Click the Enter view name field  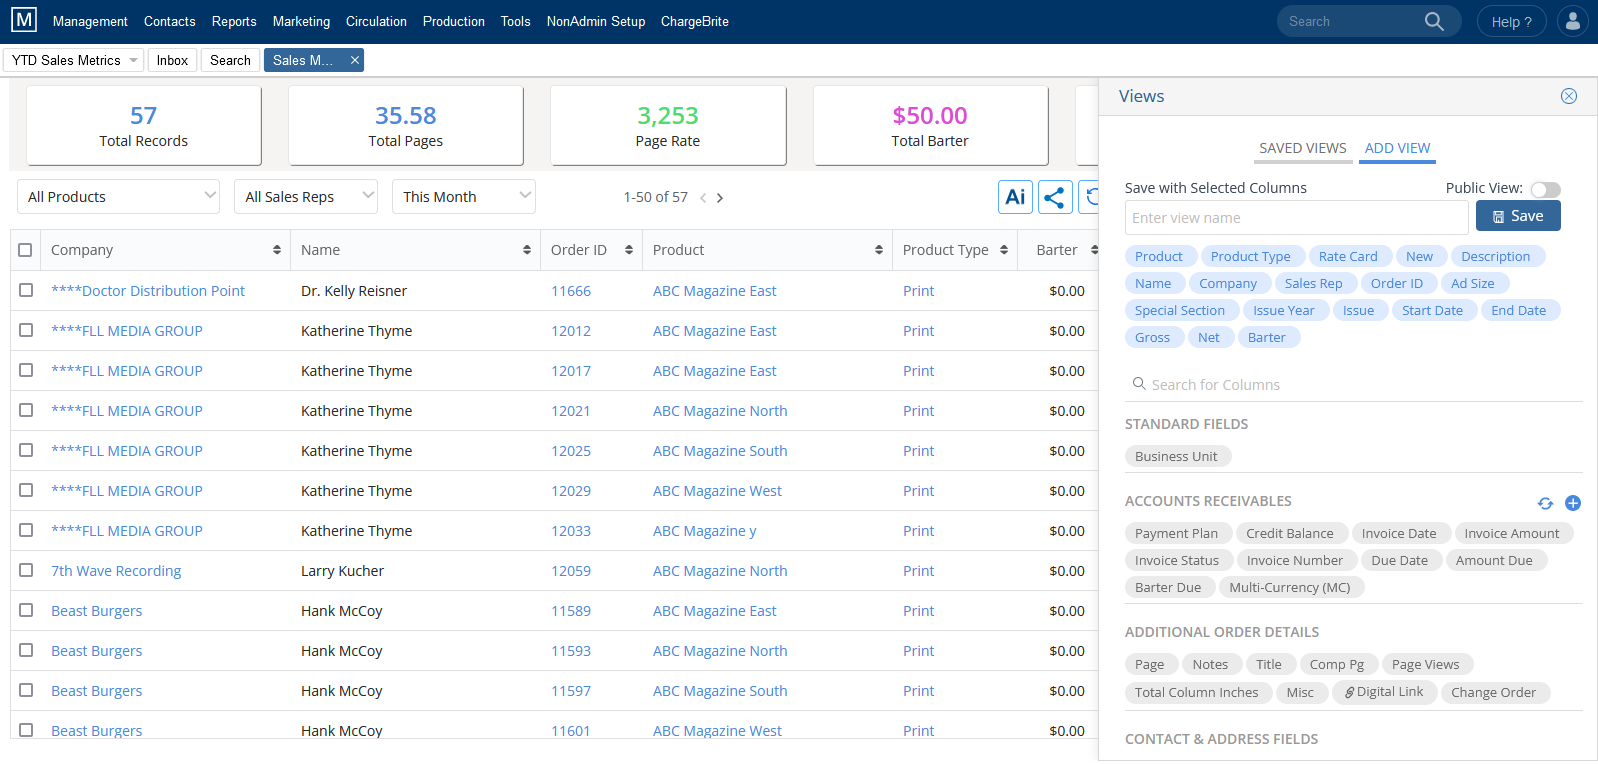tap(1296, 218)
